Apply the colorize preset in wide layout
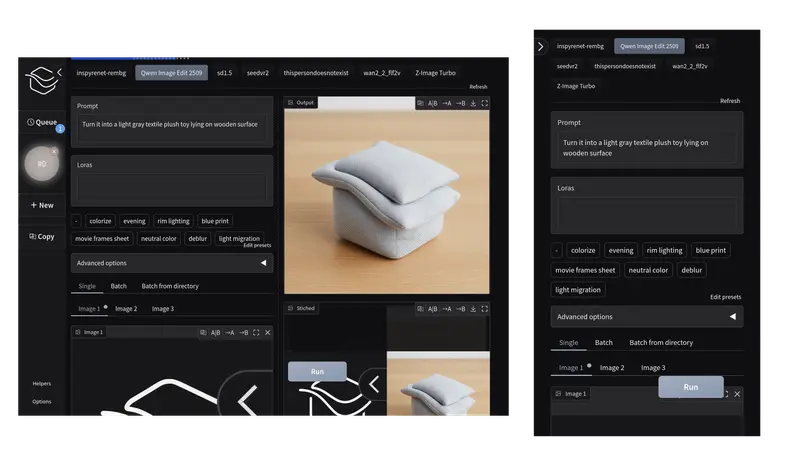The height and width of the screenshot is (460, 800). pos(100,221)
